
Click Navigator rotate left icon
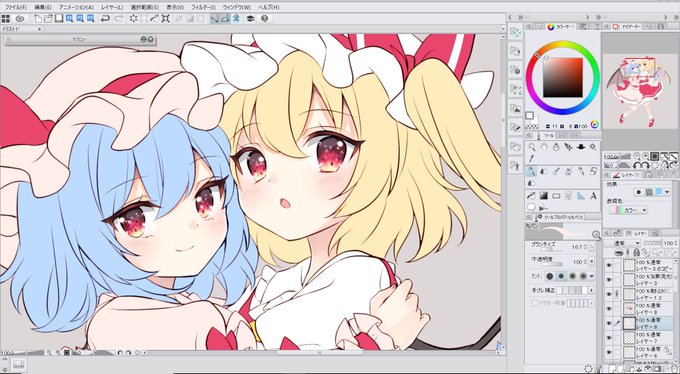637,165
